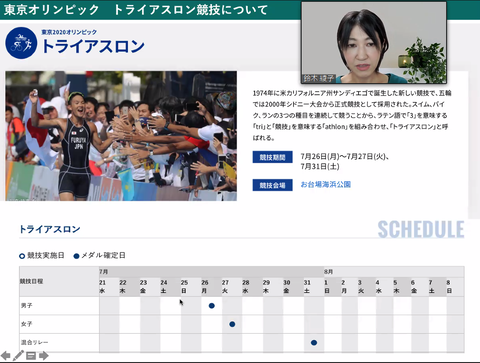
Task: Click the blue triathlon pictogram icon
Action: [x=21, y=43]
